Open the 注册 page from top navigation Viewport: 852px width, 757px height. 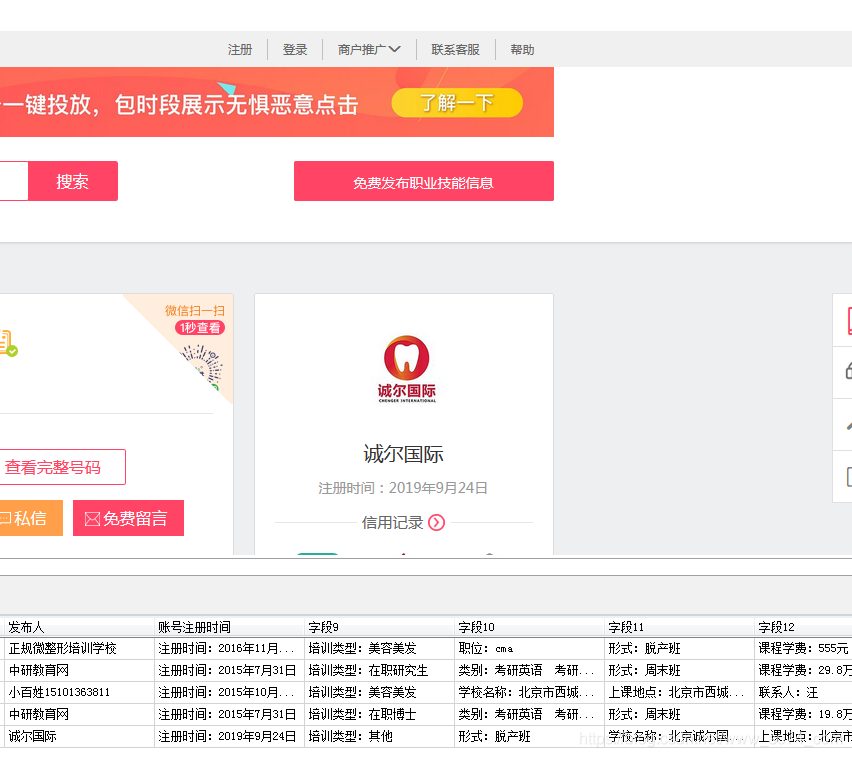coord(240,48)
